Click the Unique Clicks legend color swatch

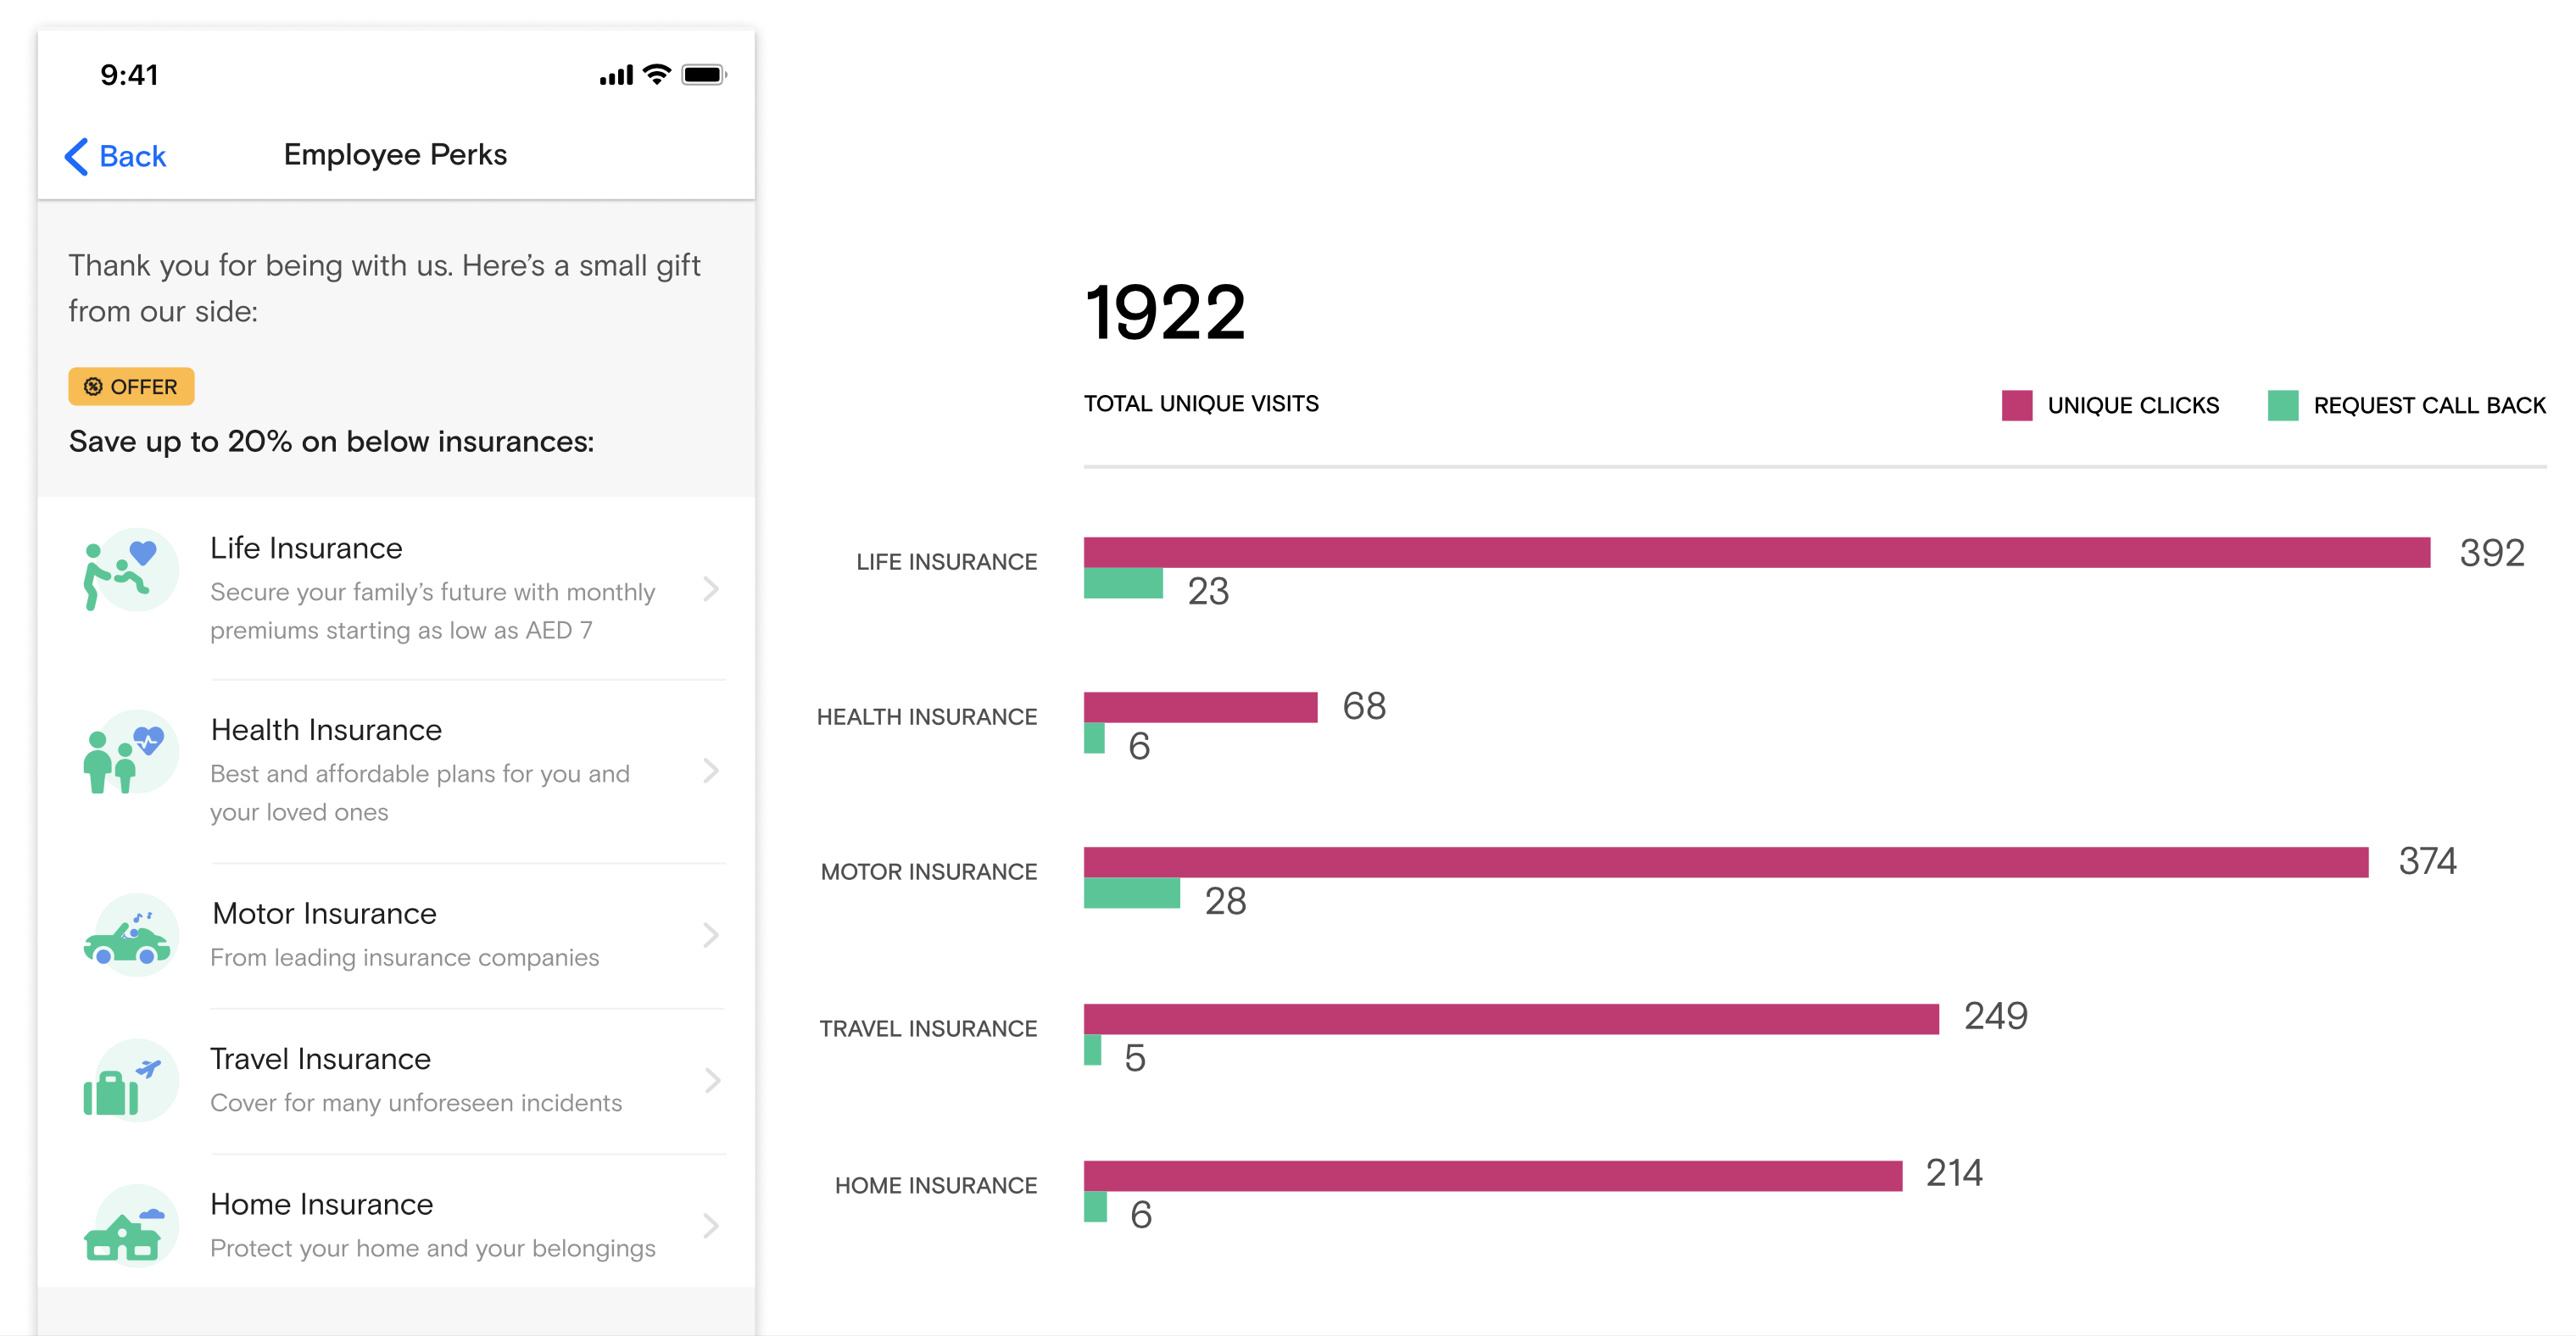[2016, 405]
